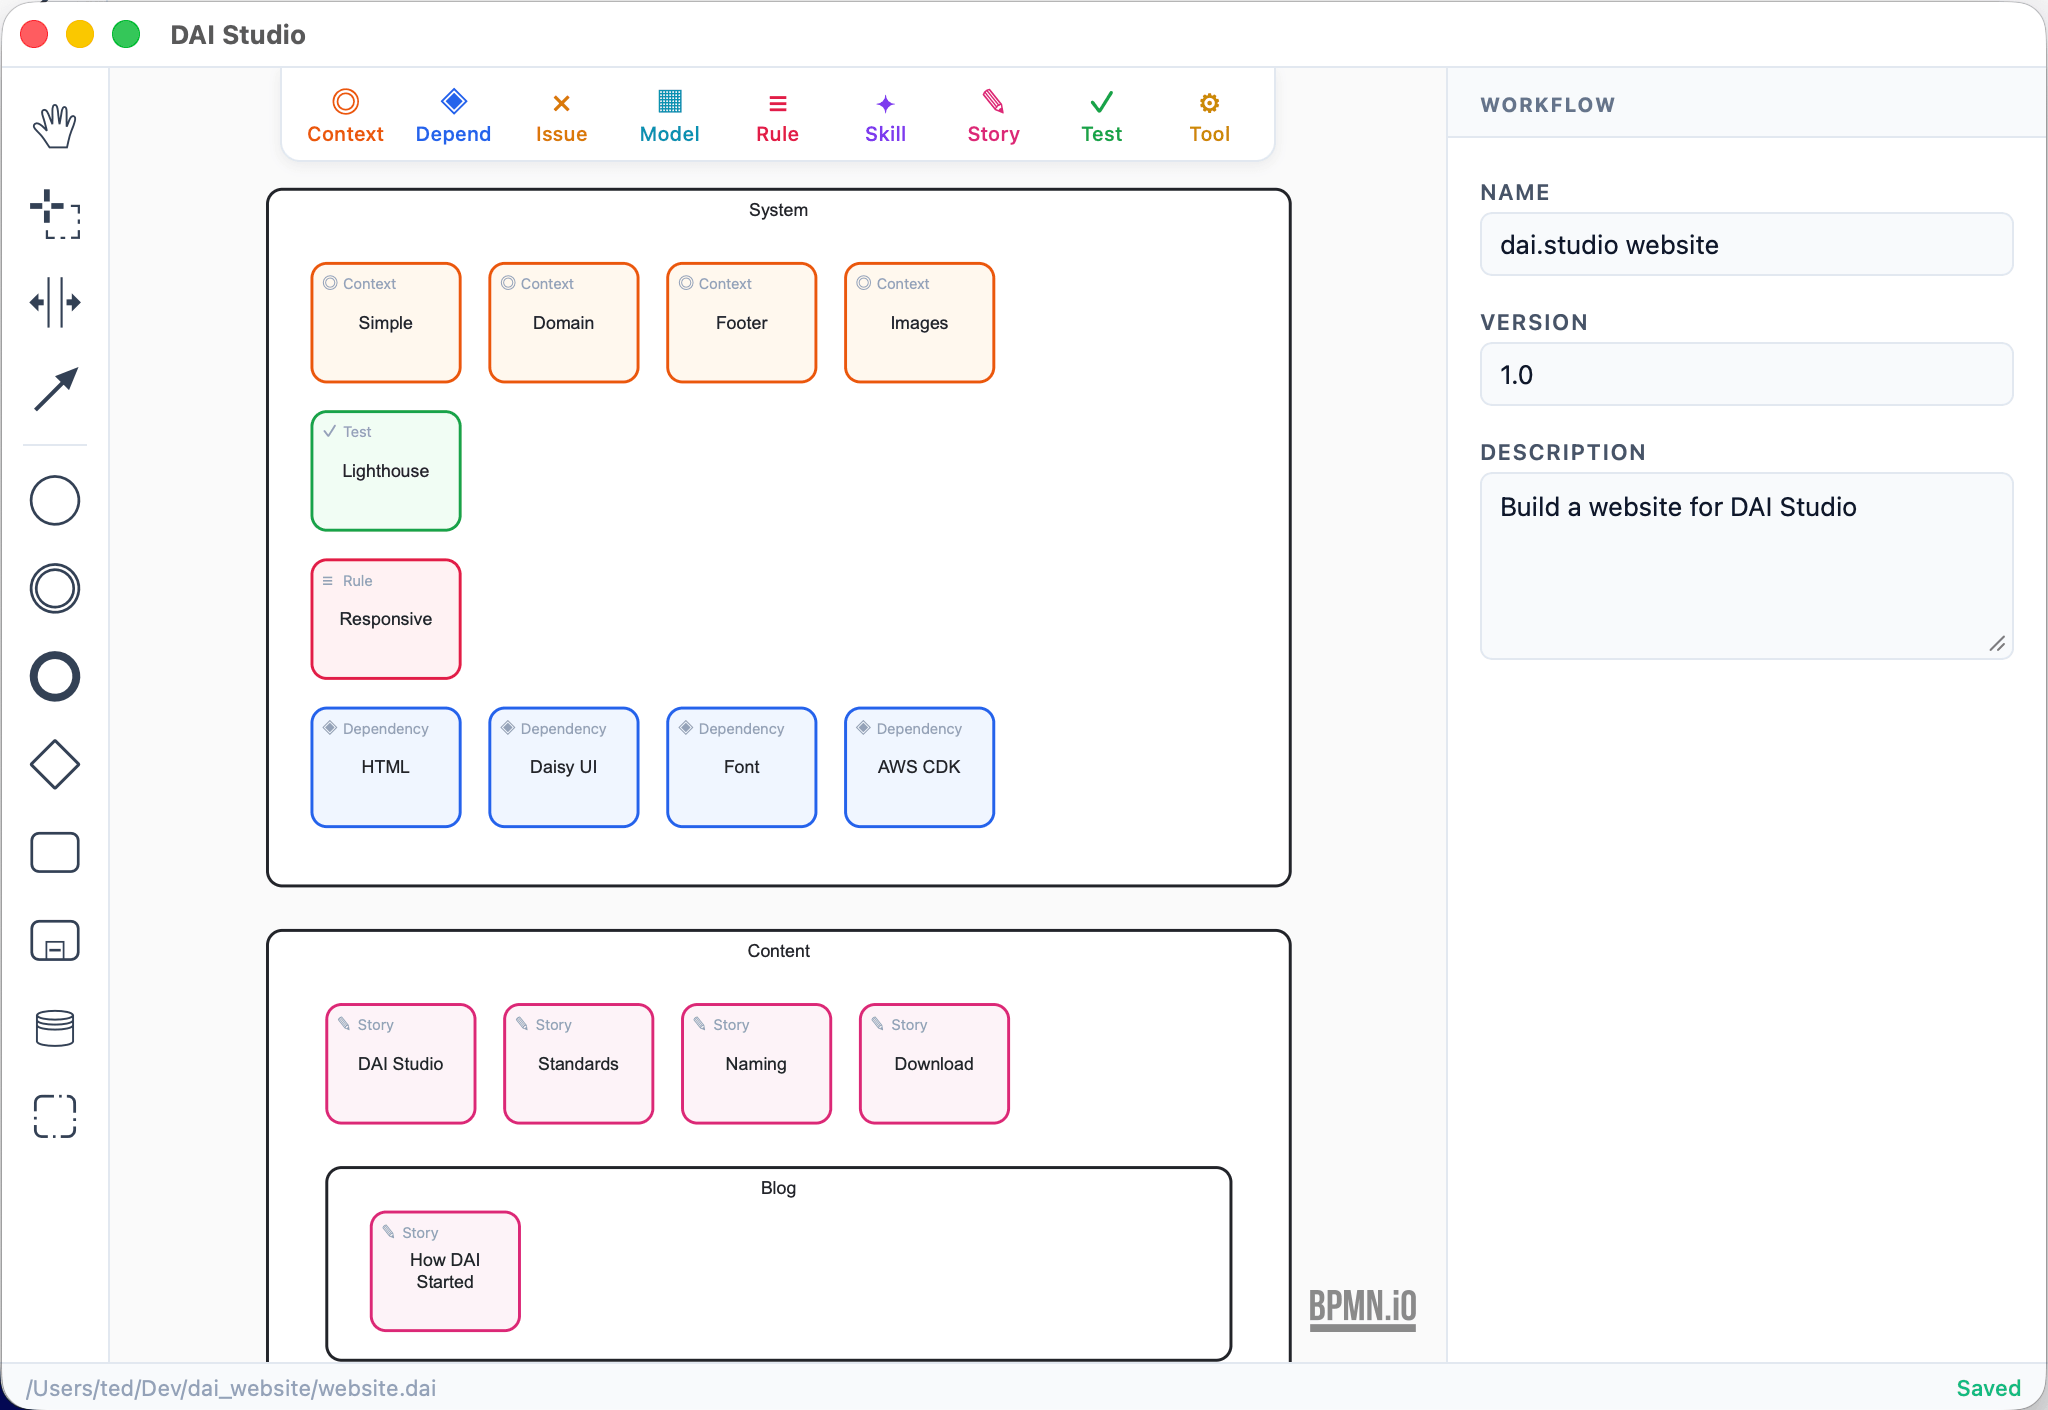Screen dimensions: 2048x1410
Task: Select the Tool gear icon in the palette
Action: point(1207,114)
